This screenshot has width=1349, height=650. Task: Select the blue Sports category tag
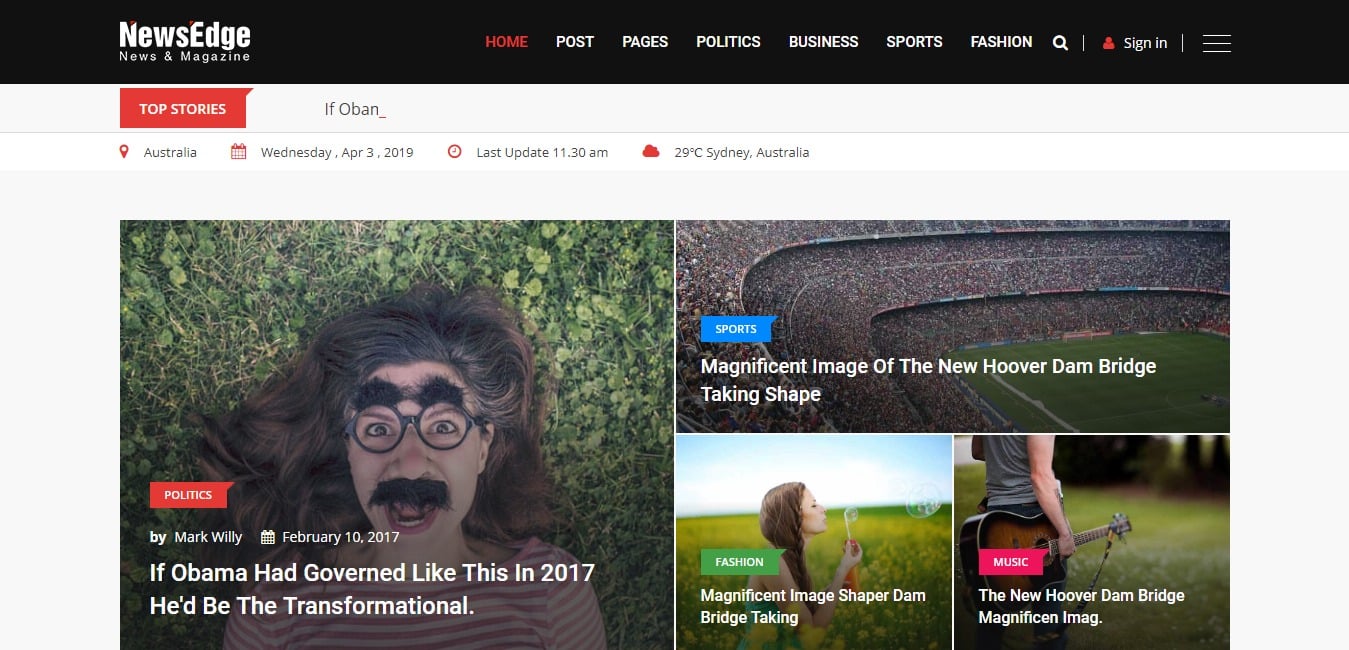tap(736, 329)
